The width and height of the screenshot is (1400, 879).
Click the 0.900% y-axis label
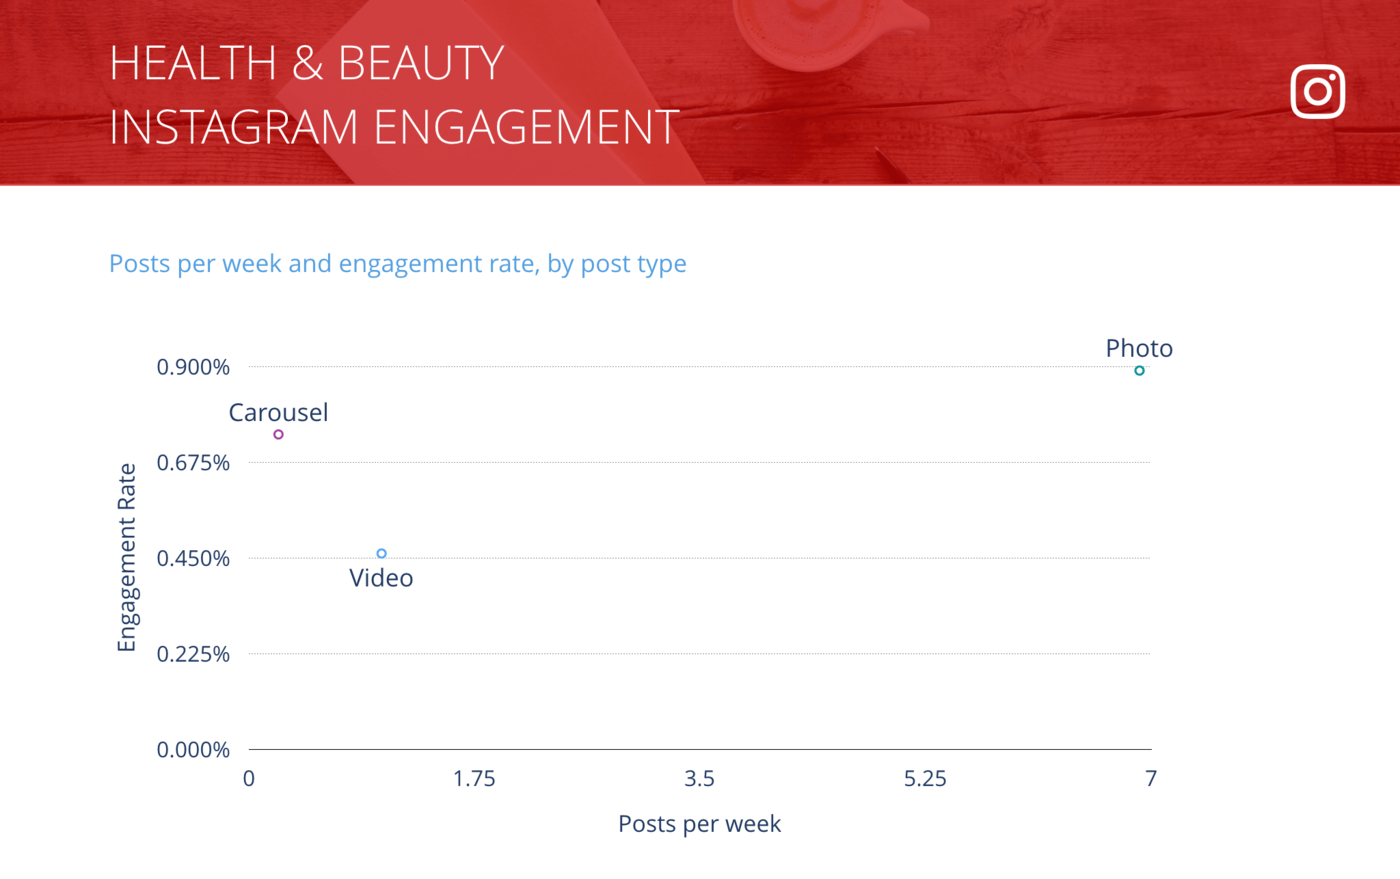(193, 367)
